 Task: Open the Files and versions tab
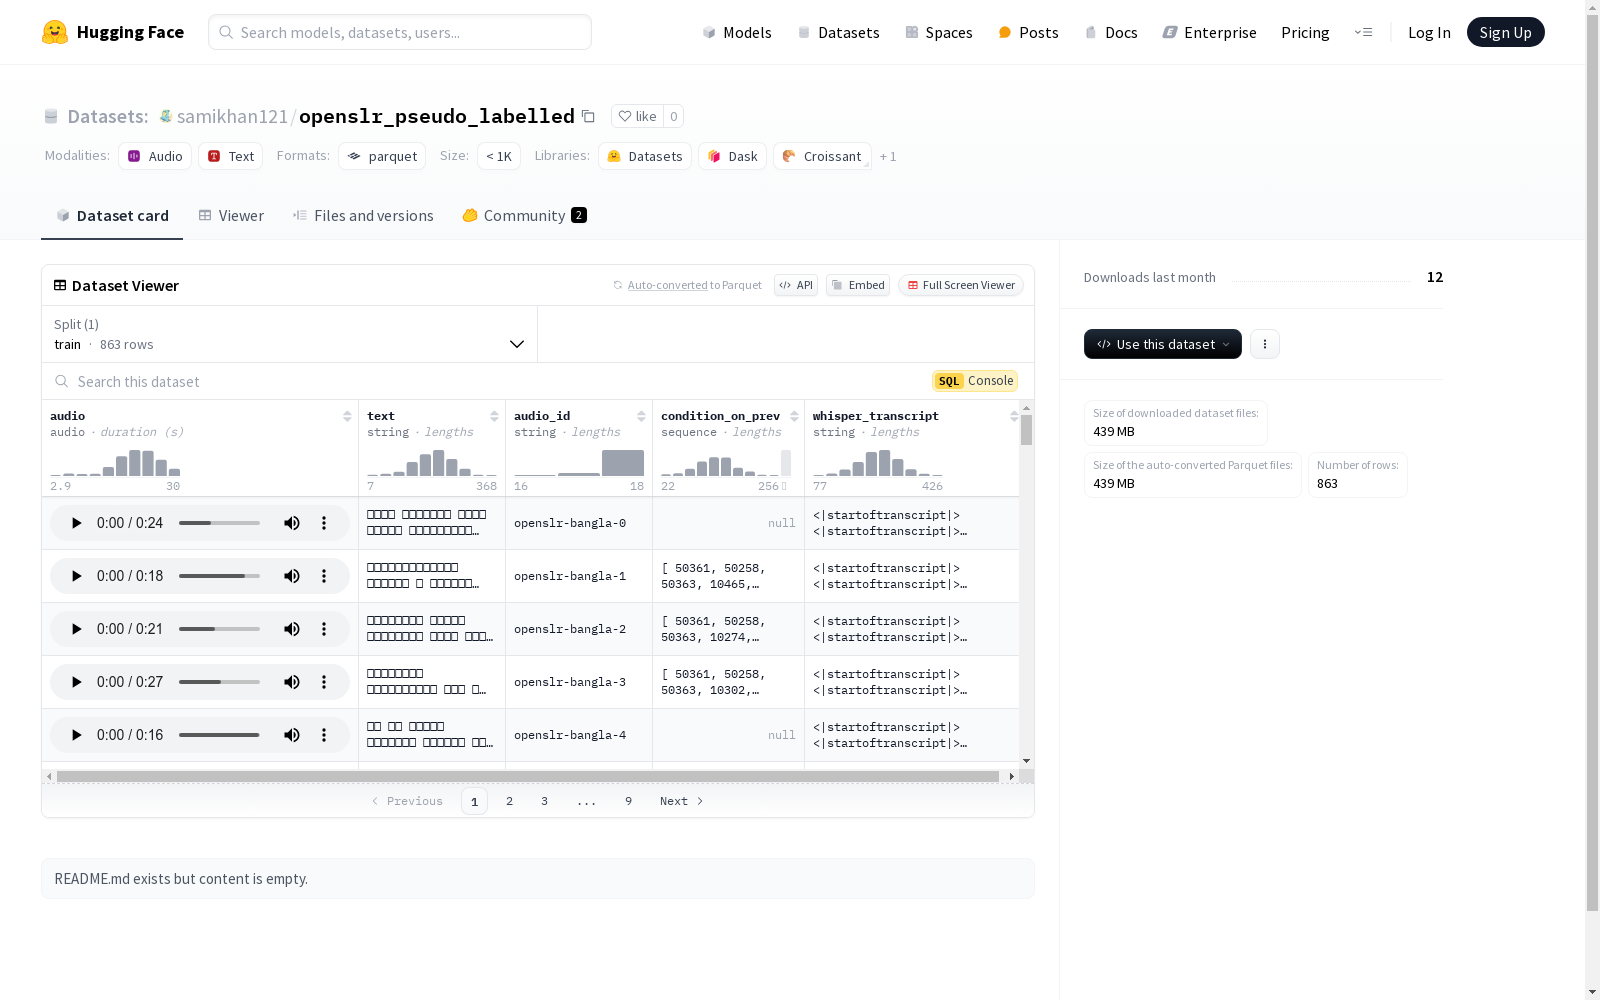coord(363,216)
